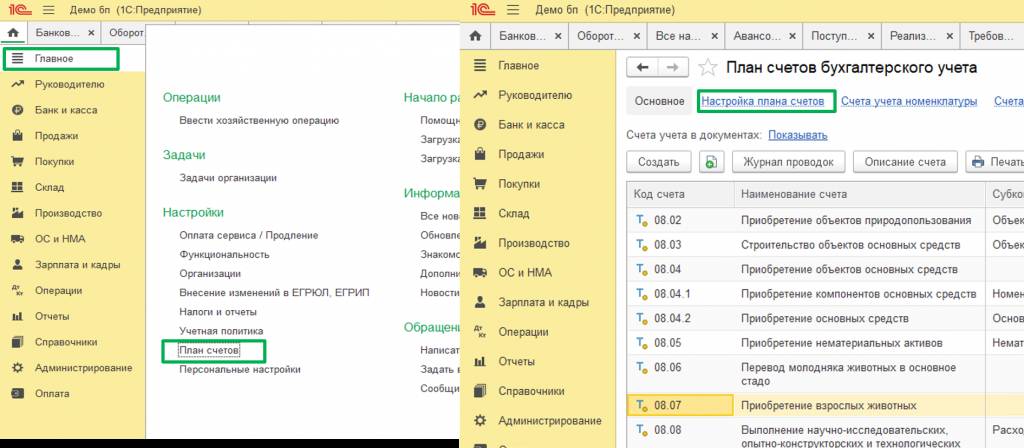Open Зарплата и кадры in right window
This screenshot has width=1024, height=448.
click(543, 302)
